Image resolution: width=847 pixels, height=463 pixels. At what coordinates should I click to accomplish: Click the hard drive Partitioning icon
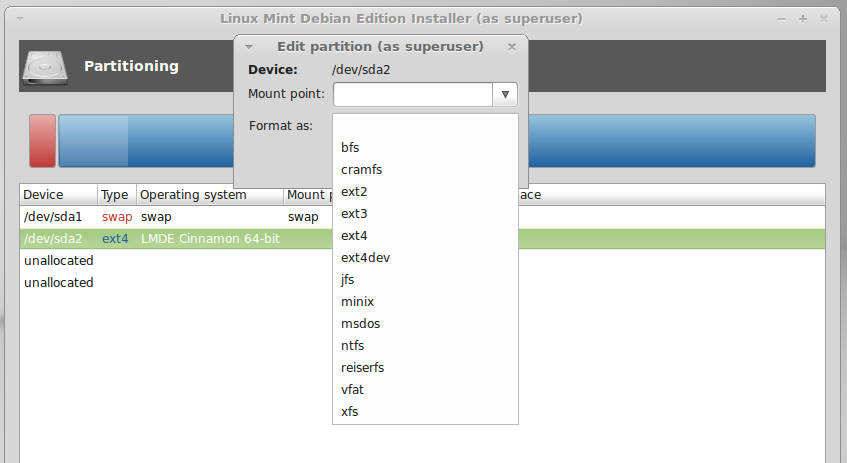(45, 68)
